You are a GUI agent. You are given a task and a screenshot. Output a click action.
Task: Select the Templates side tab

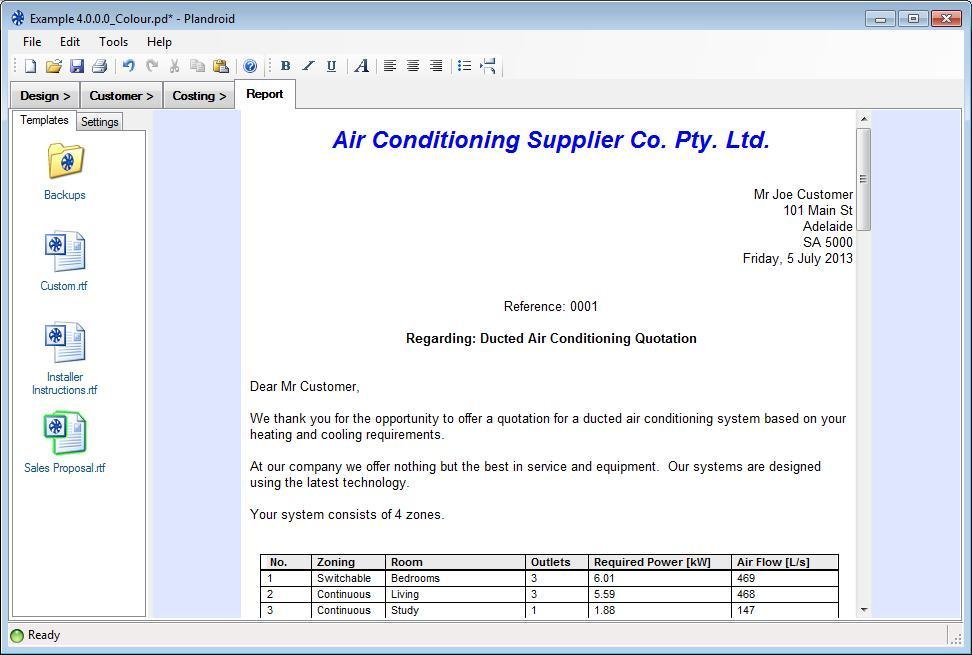tap(44, 120)
